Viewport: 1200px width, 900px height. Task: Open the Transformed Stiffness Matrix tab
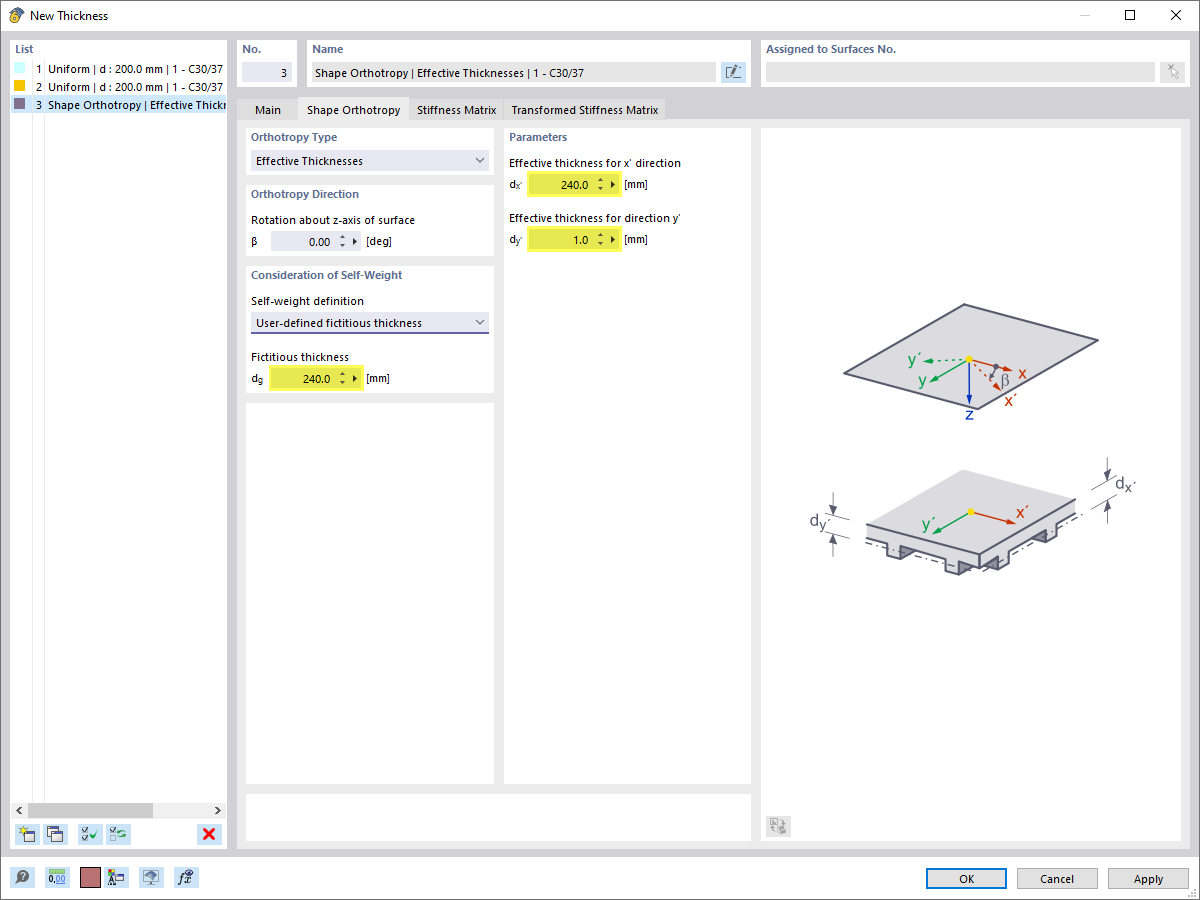(585, 110)
